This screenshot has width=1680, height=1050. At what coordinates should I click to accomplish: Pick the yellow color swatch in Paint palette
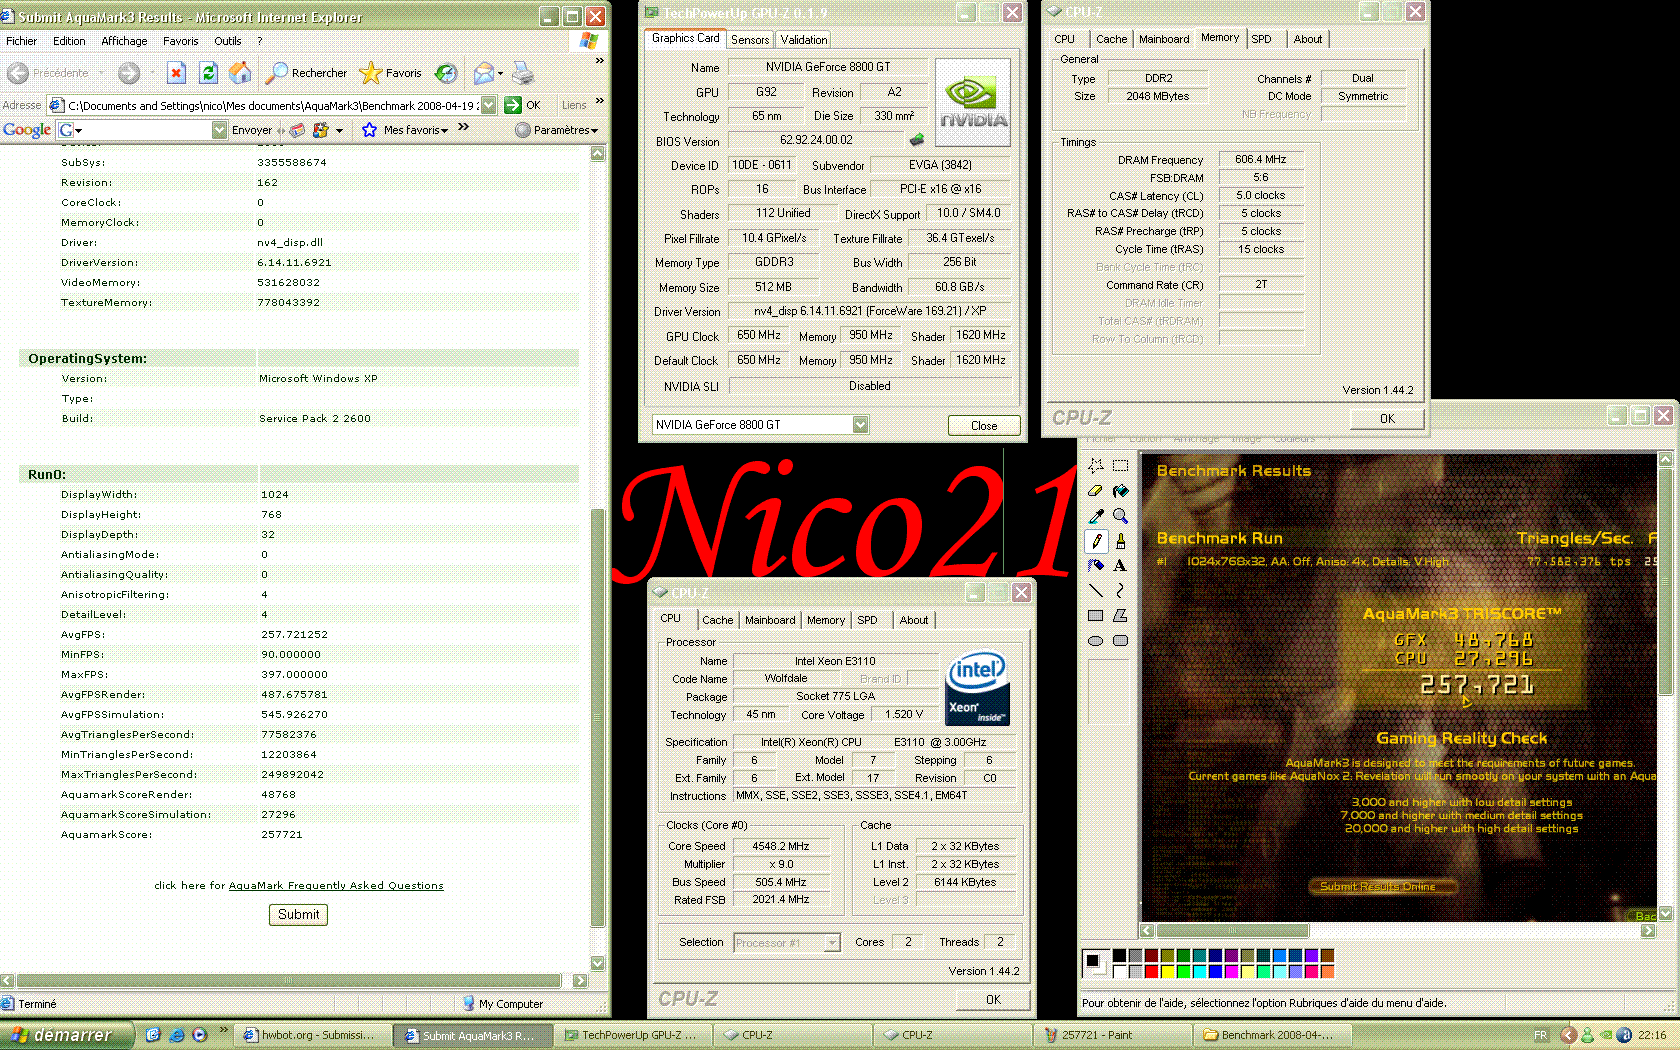click(x=1167, y=971)
